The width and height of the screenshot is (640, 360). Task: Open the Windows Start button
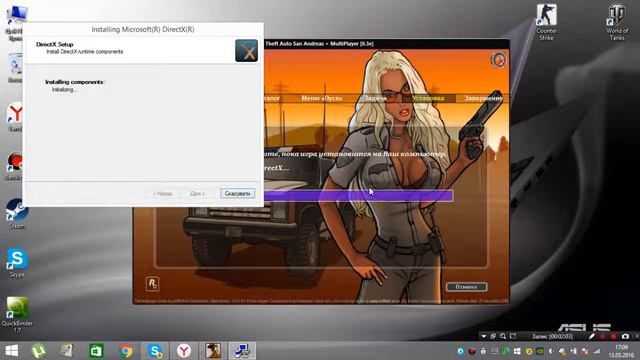(11, 351)
